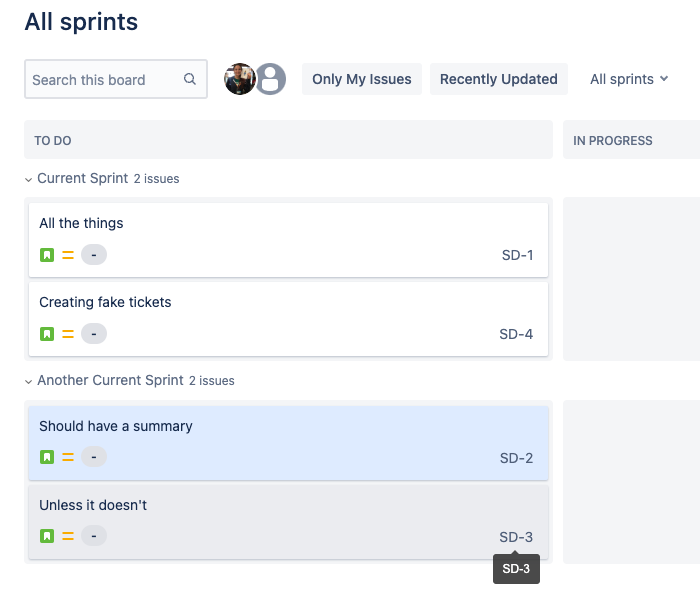Viewport: 700px width, 610px height.
Task: Click the search magnifier icon
Action: 190,80
